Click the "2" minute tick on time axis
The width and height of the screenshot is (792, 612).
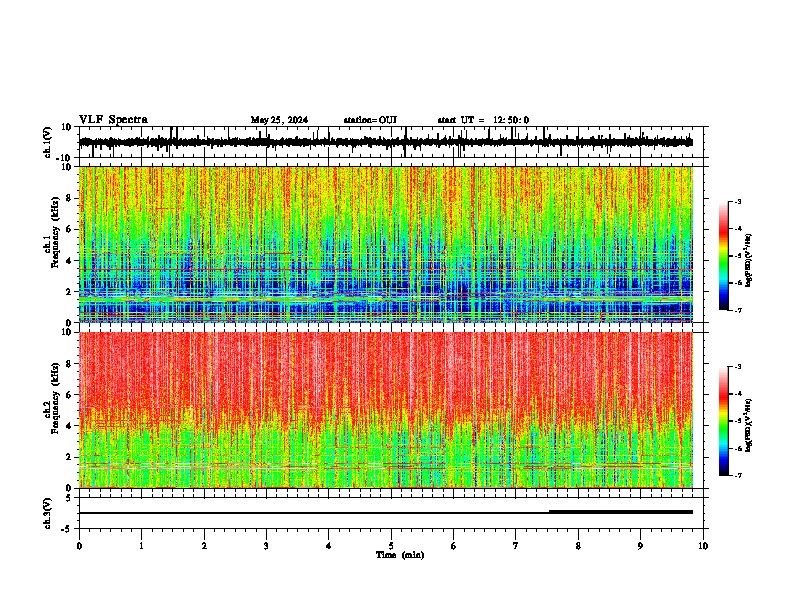204,546
